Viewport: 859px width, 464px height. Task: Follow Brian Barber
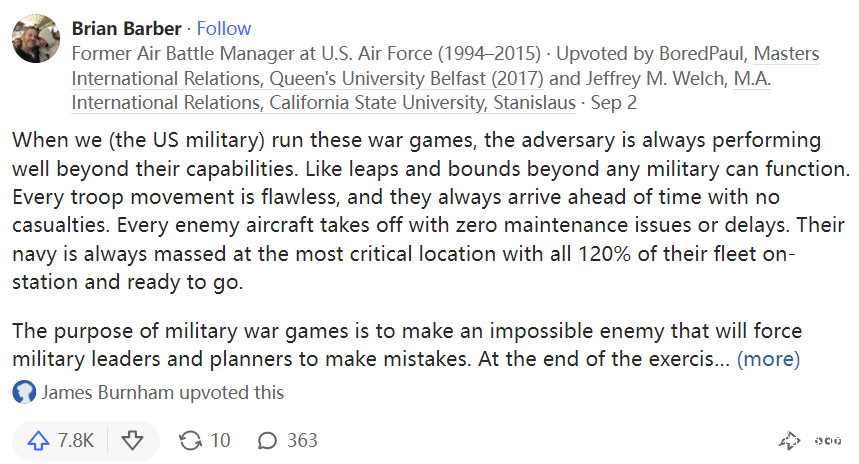[224, 28]
